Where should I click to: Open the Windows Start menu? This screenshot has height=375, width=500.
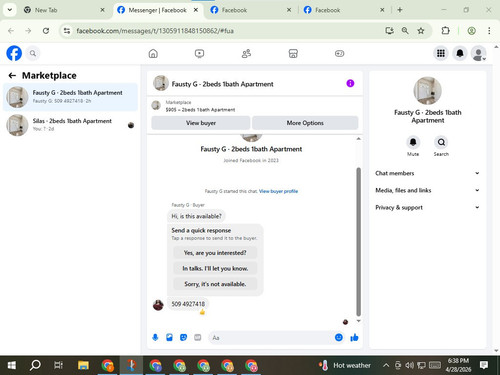12,365
